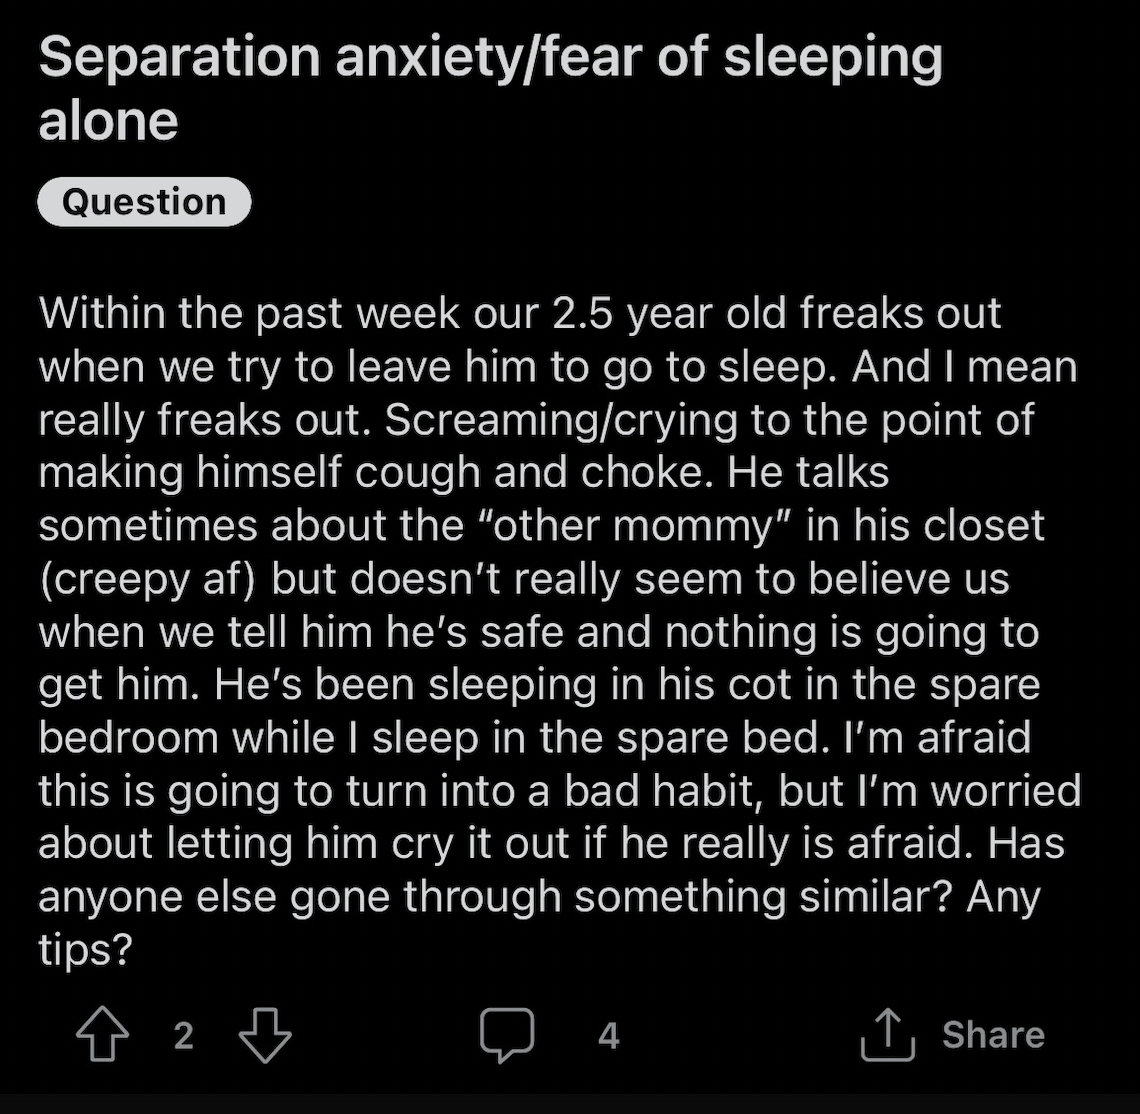
Task: Click the word "alone" in the title
Action: pos(108,121)
